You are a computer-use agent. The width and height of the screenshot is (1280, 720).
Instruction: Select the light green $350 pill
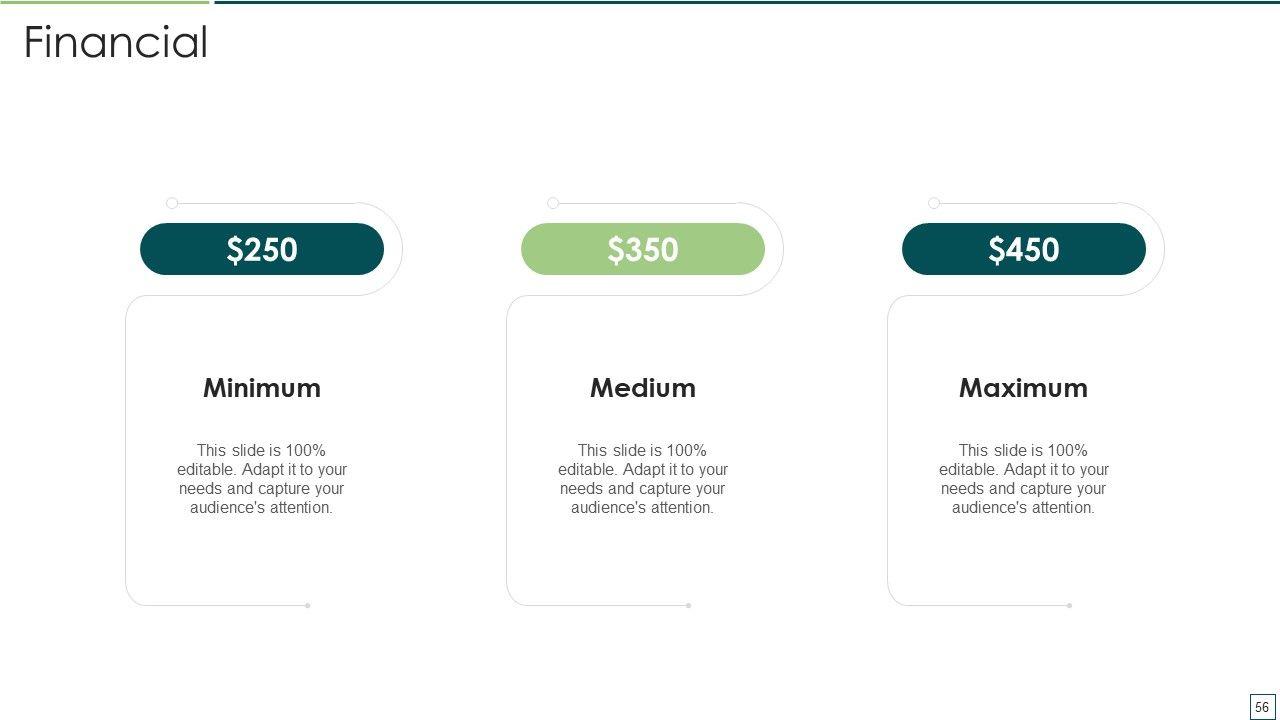tap(643, 249)
